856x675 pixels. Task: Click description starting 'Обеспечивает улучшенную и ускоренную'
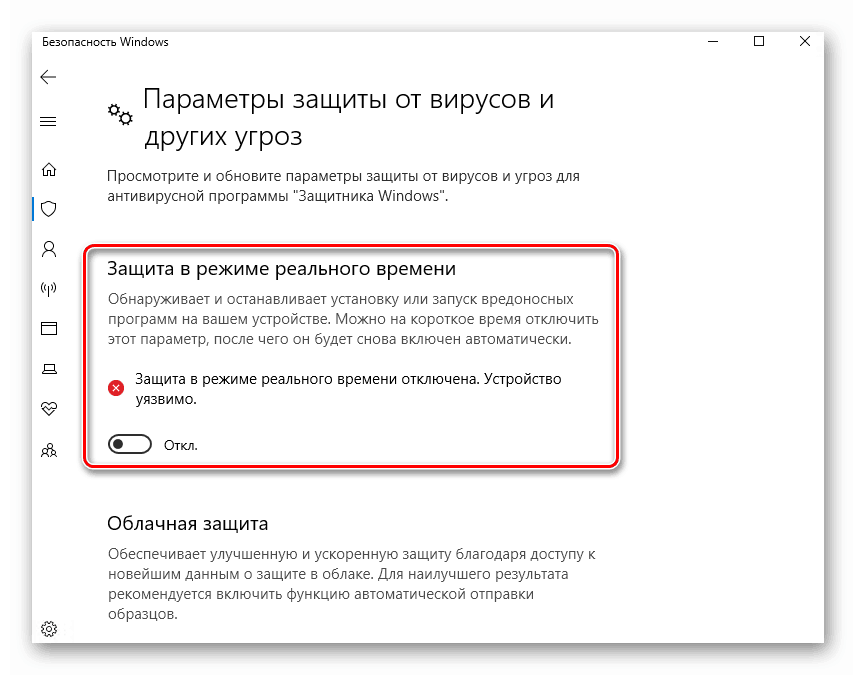[352, 584]
